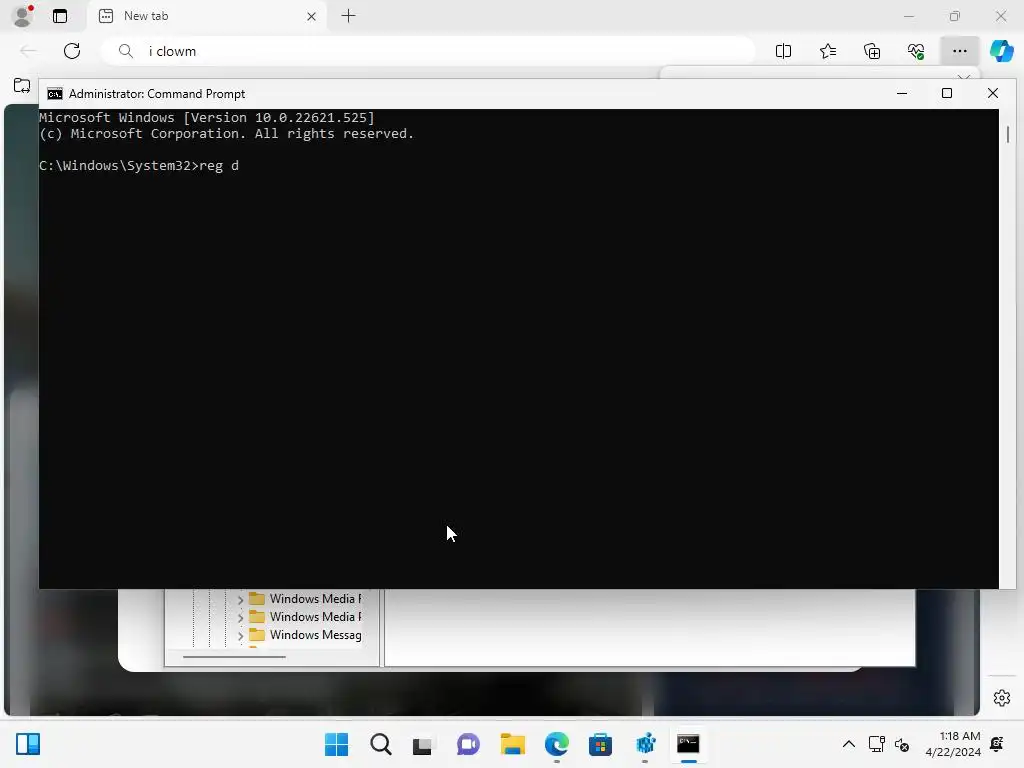
Task: Switch to Microsoft Edge on taskbar
Action: [x=556, y=744]
